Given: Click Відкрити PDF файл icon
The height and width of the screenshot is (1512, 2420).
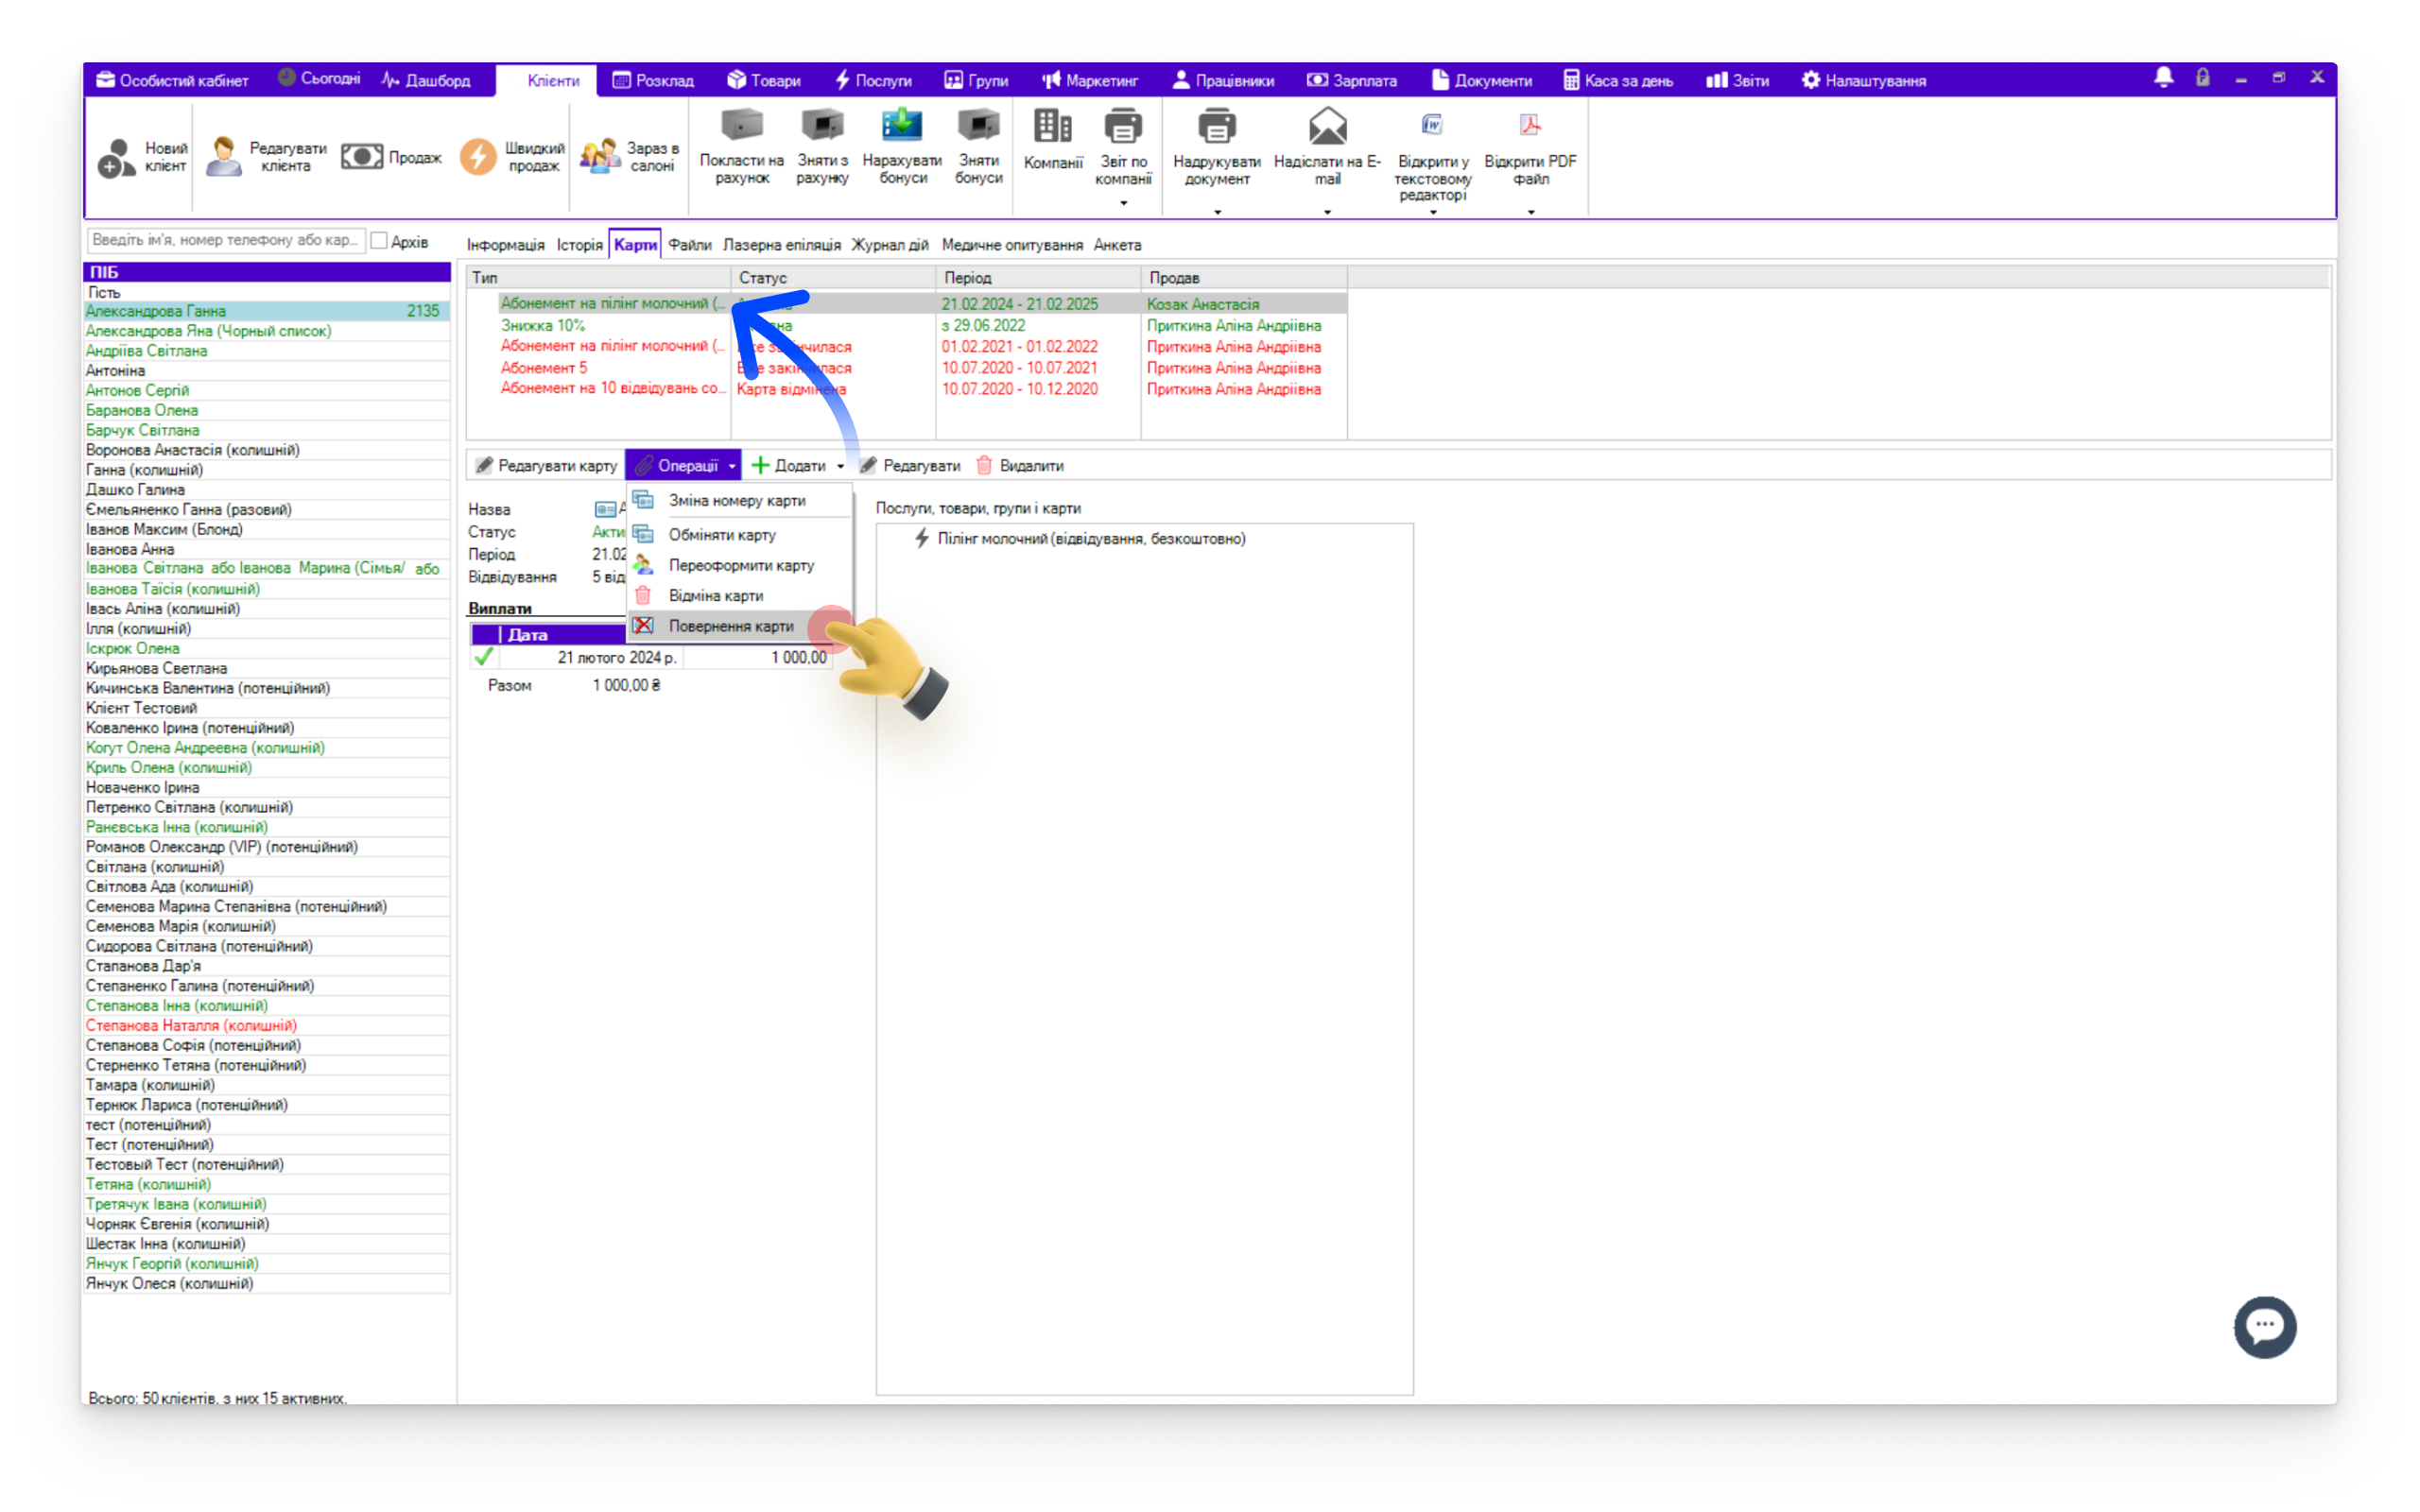Looking at the screenshot, I should (x=1530, y=125).
